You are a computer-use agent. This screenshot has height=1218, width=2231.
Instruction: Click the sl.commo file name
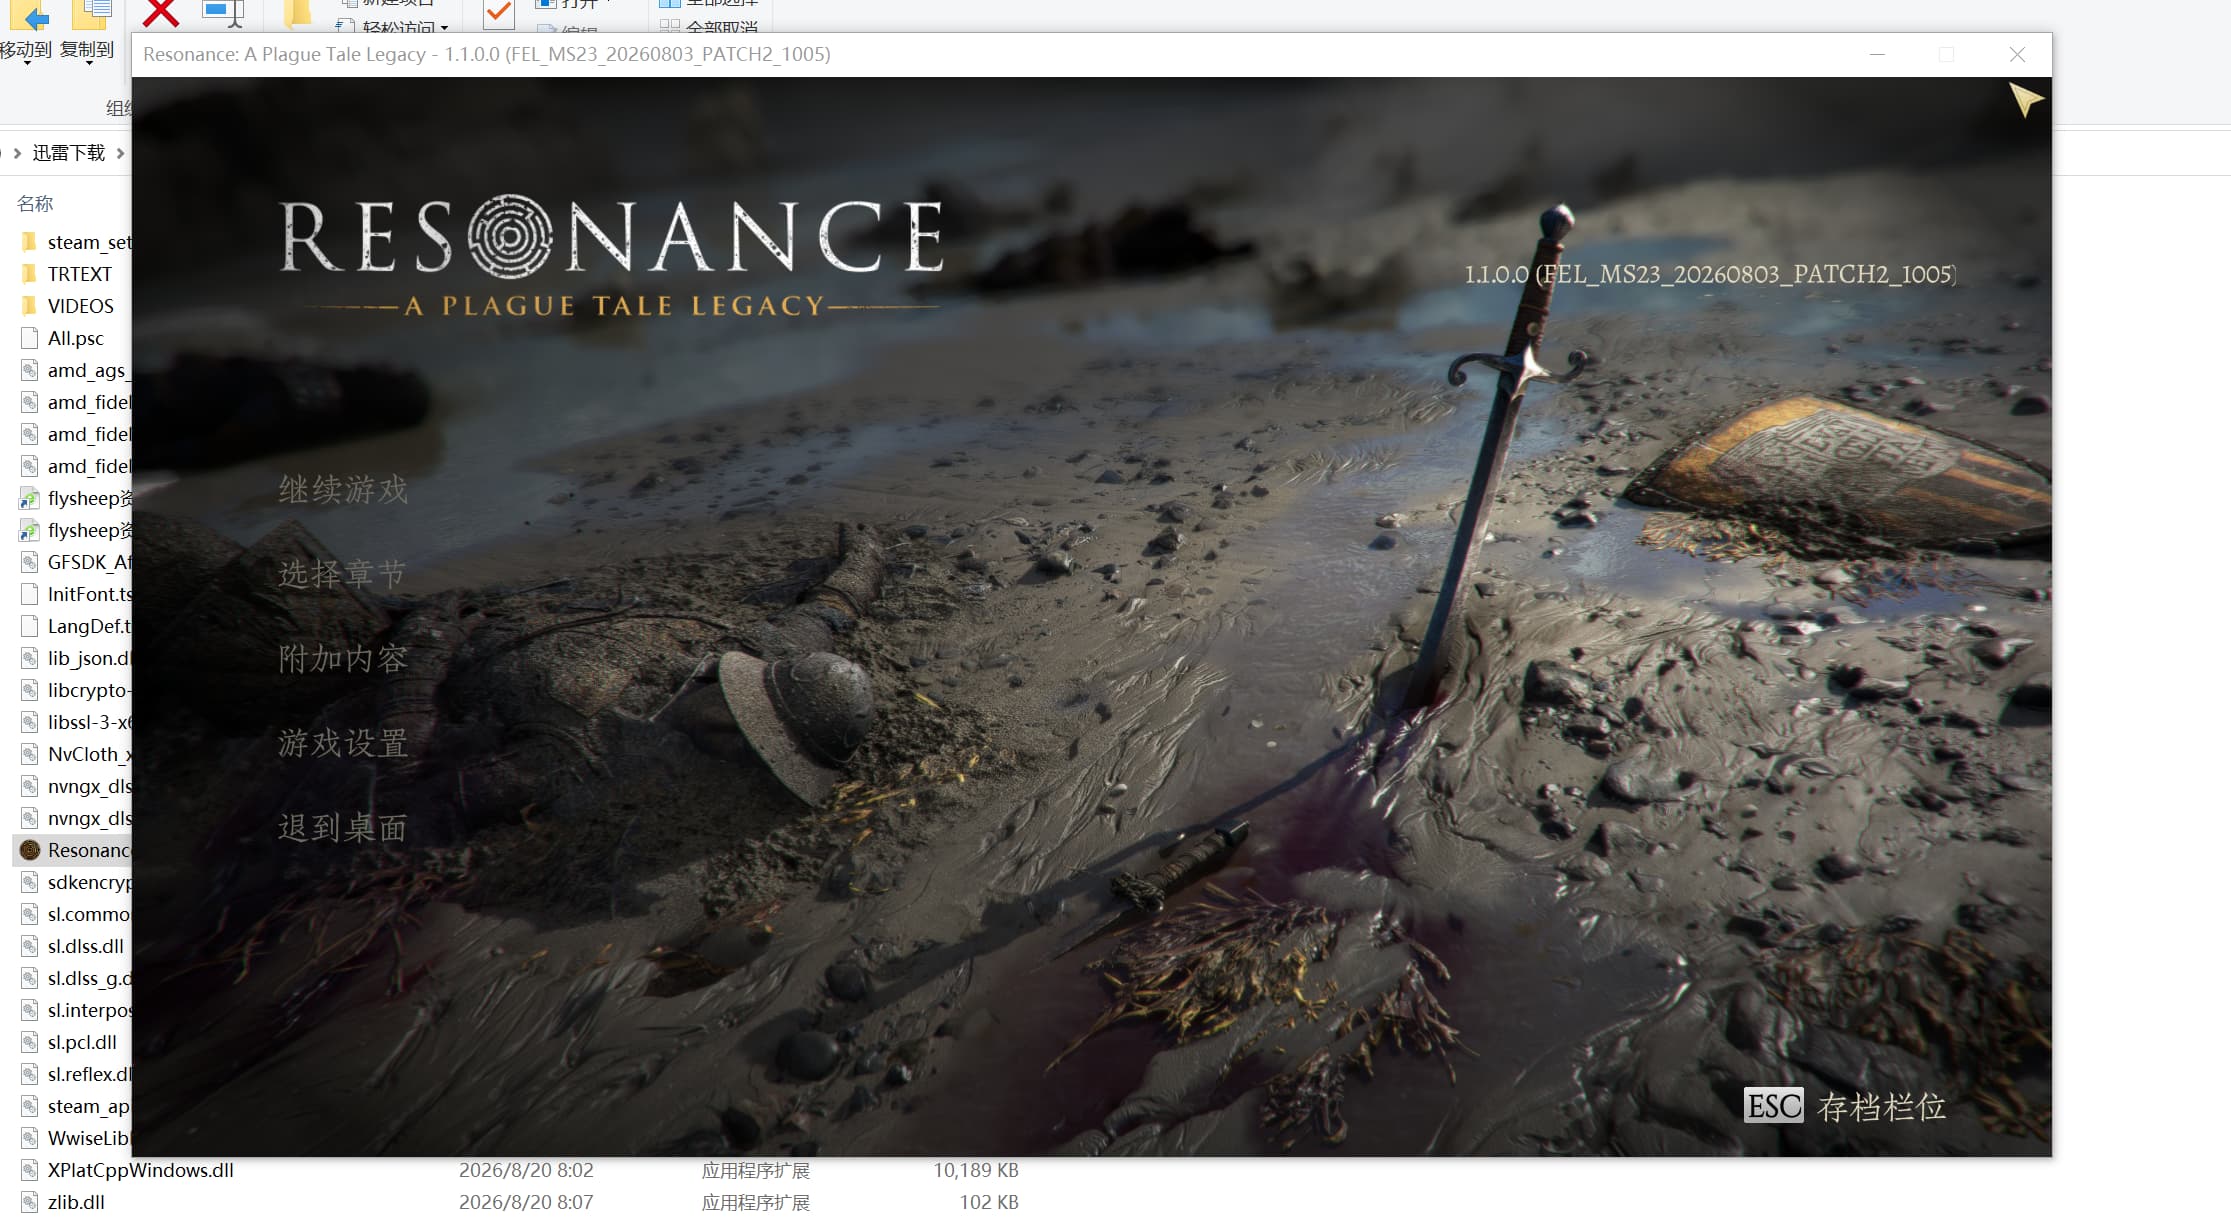click(89, 914)
